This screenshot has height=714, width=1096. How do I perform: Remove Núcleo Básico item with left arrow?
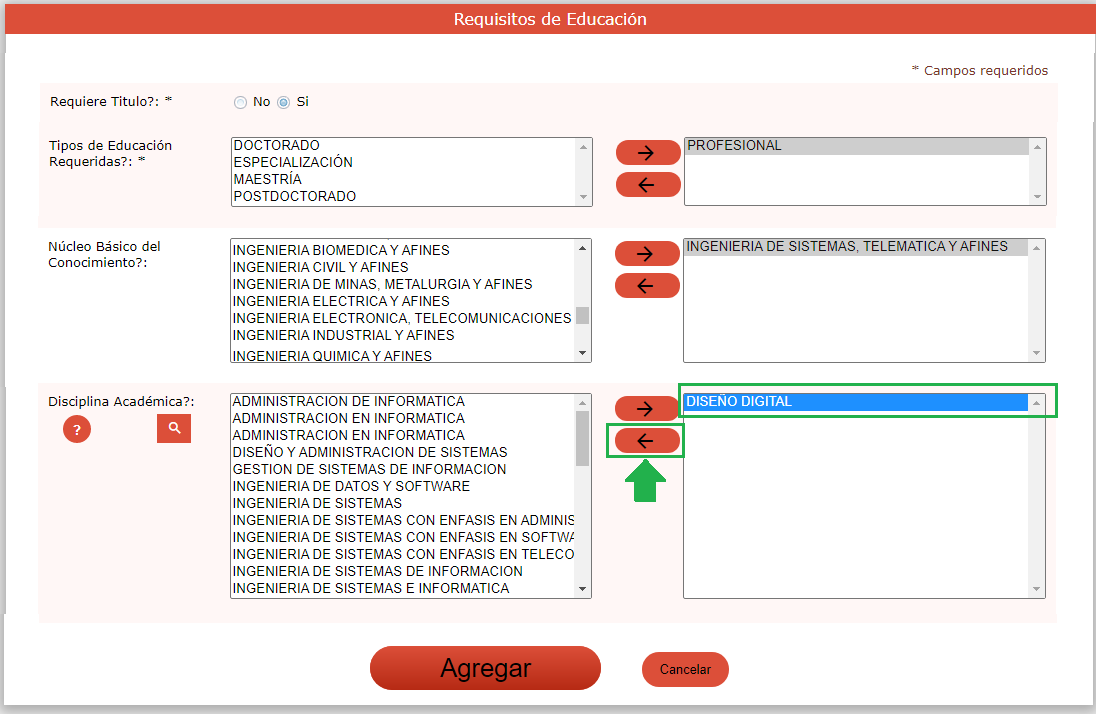646,285
